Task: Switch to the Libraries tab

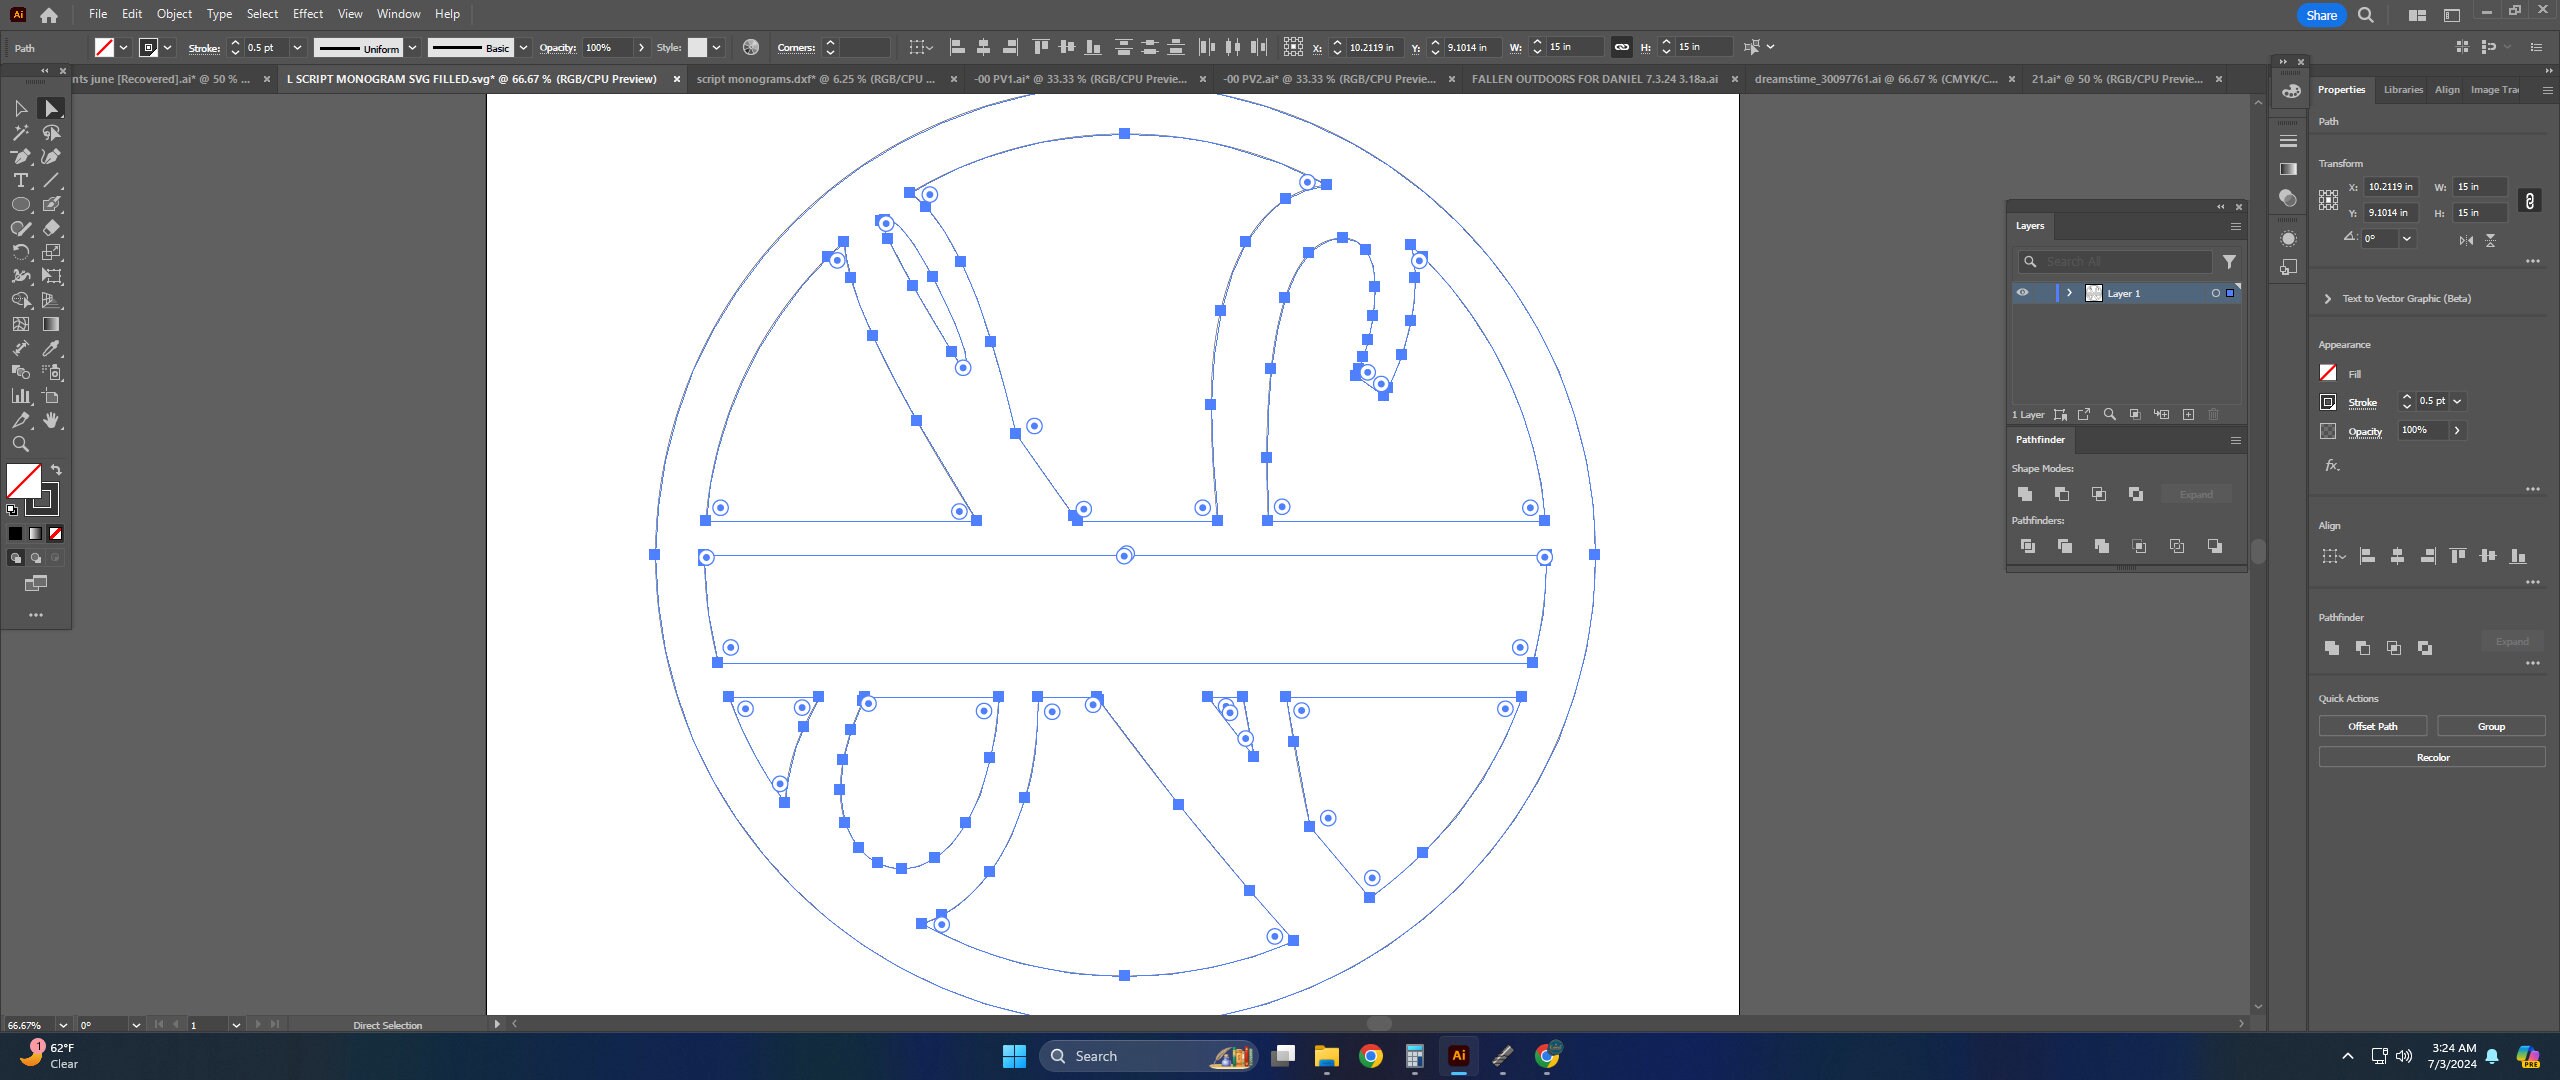Action: pos(2402,89)
